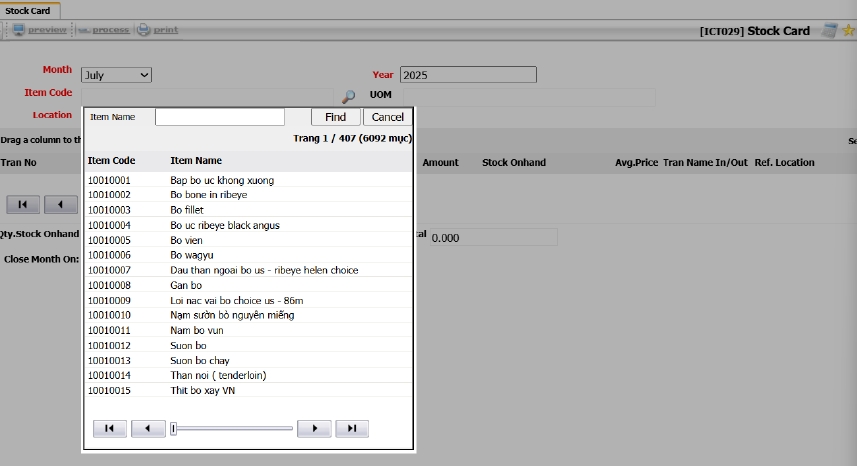Click the preview monitor icon in toolbar
Image resolution: width=857 pixels, height=466 pixels.
click(x=18, y=30)
